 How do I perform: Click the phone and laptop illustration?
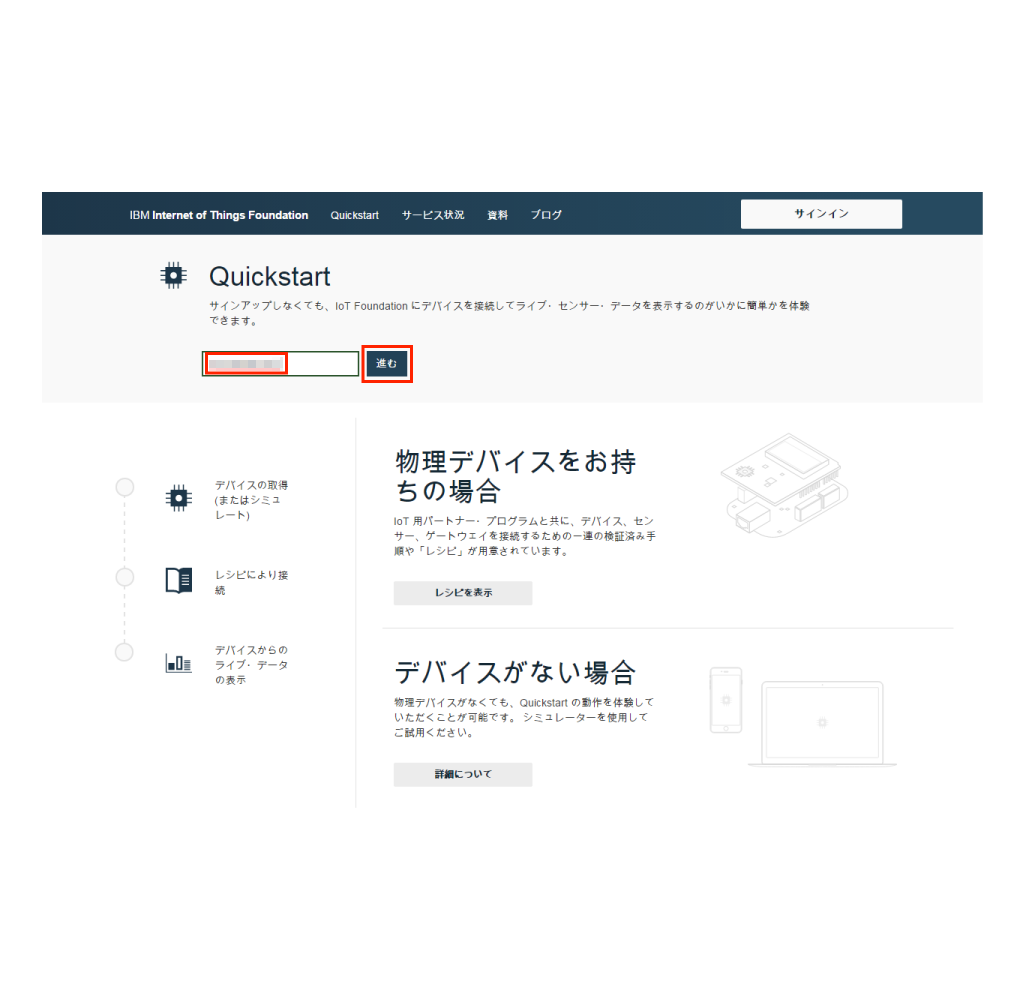(803, 716)
